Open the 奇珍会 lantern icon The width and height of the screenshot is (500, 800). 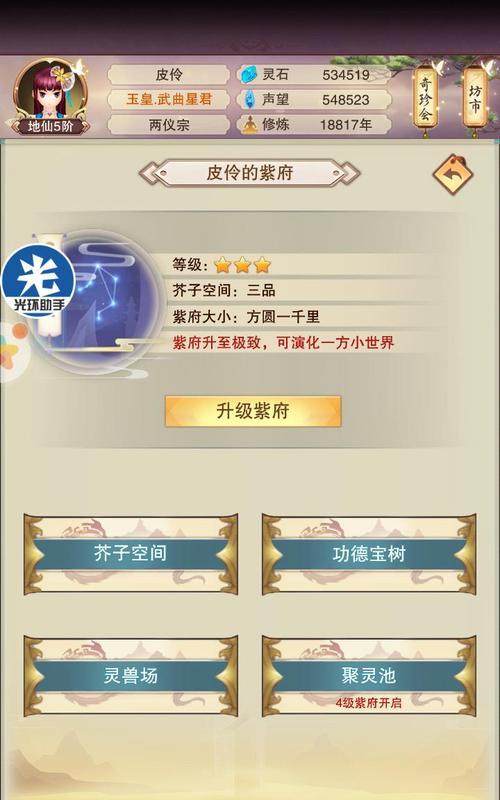(426, 99)
